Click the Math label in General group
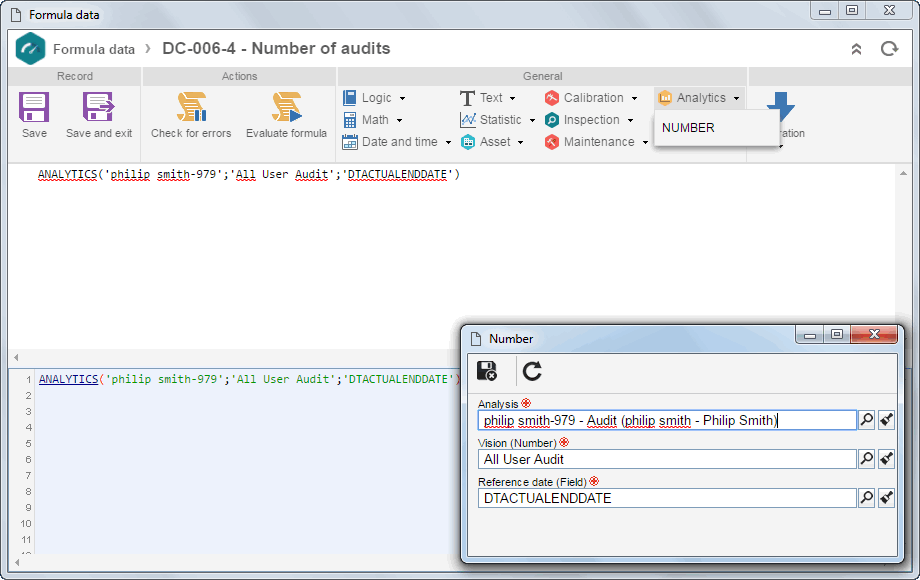Viewport: 920px width, 580px height. pyautogui.click(x=375, y=120)
